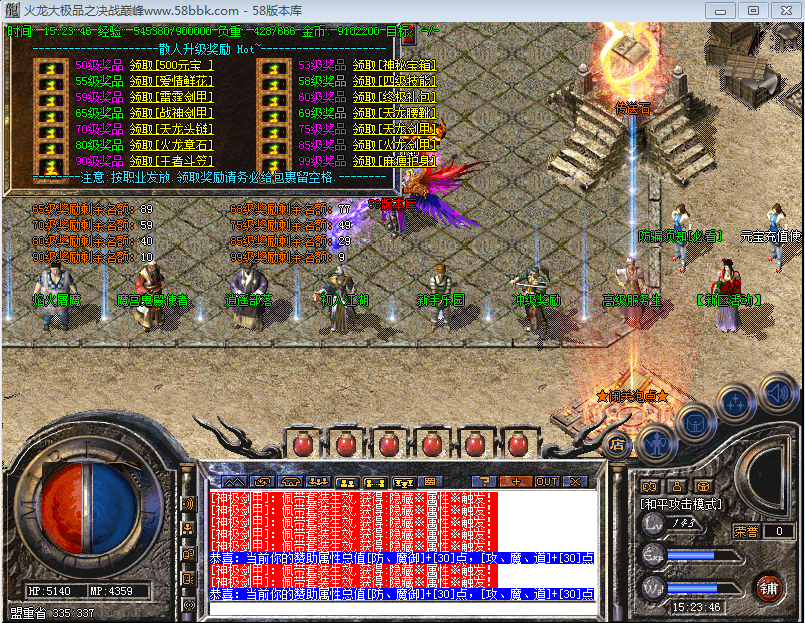Talk to the 【新区活动】 NPC
This screenshot has width=805, height=623.
729,298
